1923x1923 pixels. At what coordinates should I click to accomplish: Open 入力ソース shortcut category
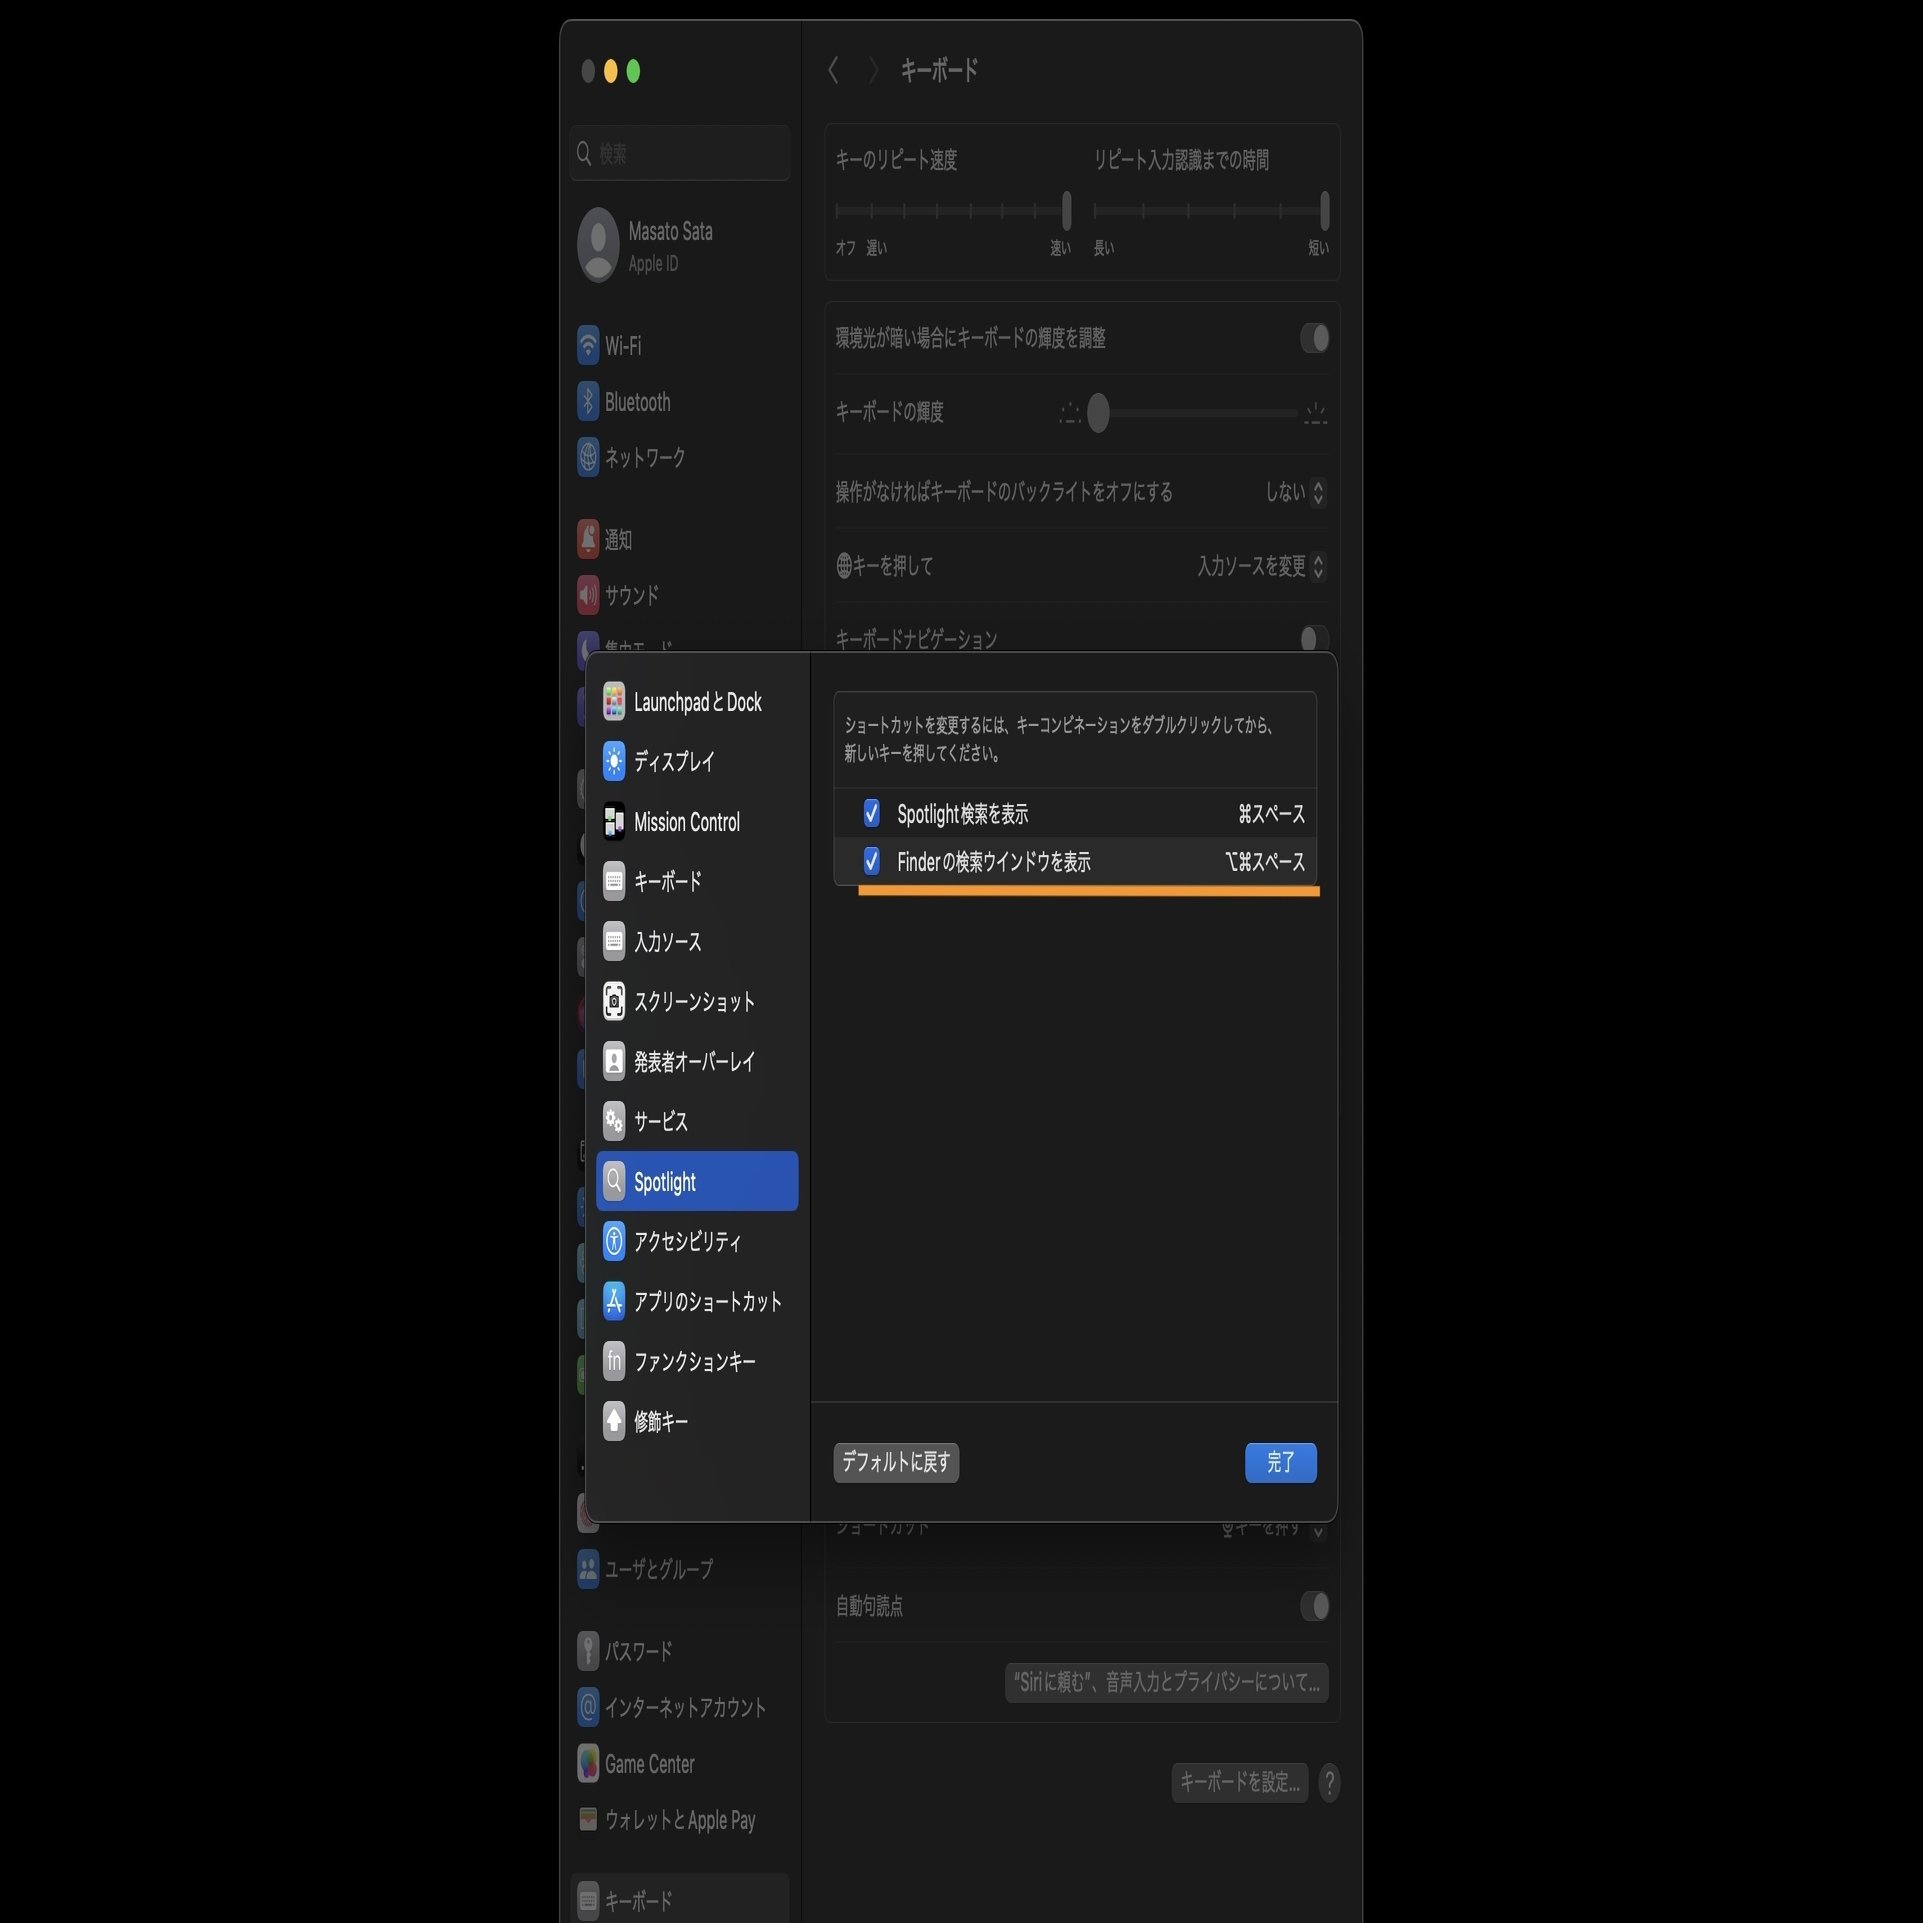tap(667, 941)
